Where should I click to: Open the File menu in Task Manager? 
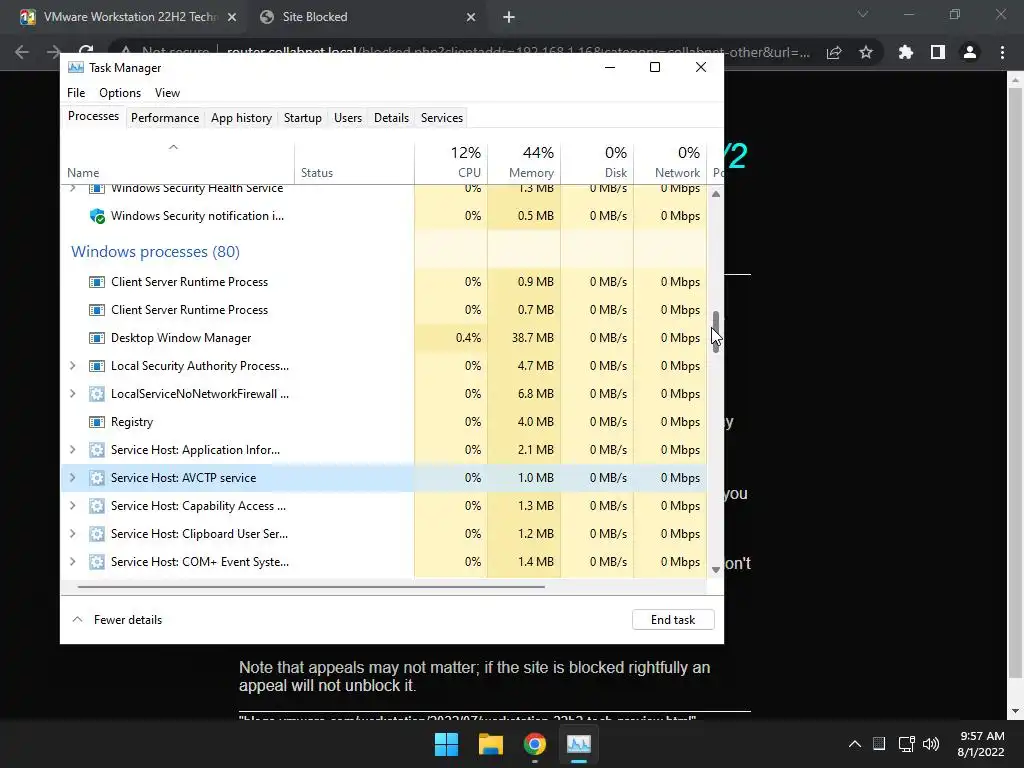[76, 93]
